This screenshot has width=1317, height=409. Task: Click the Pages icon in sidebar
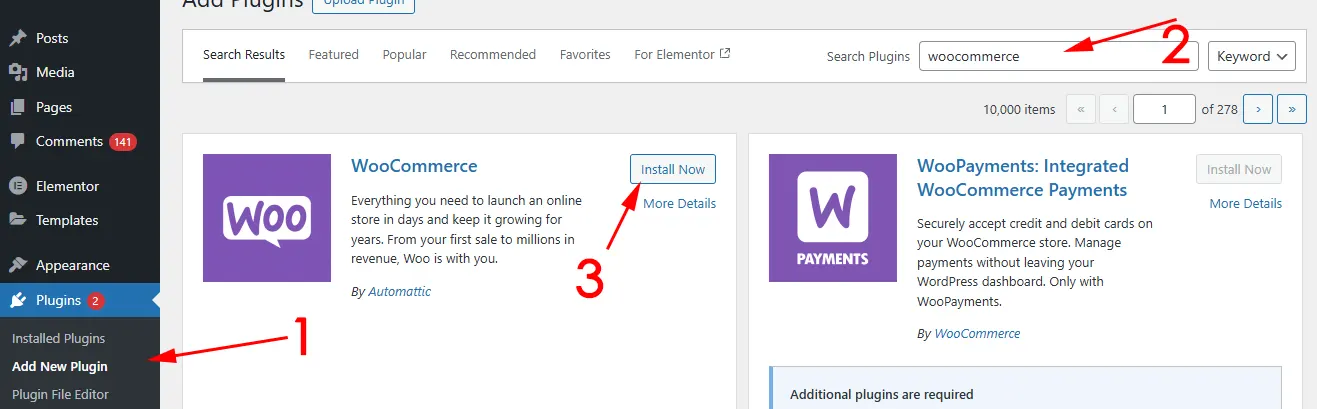18,107
